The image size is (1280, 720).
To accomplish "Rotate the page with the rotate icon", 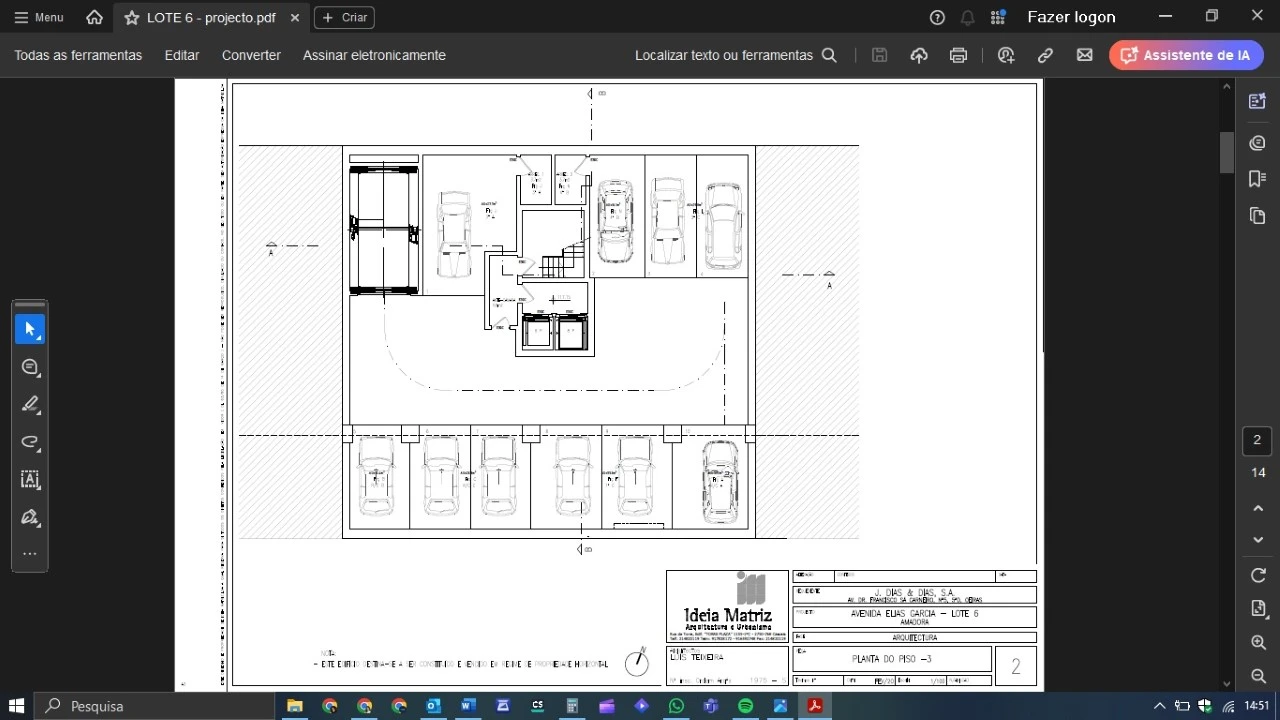I will click(1258, 575).
